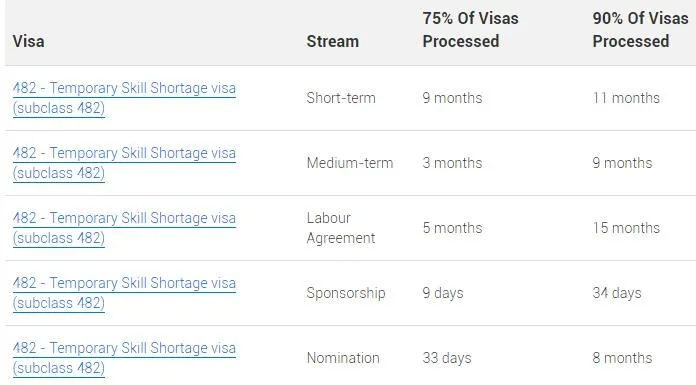Click the 8 months processing time cell

point(622,358)
